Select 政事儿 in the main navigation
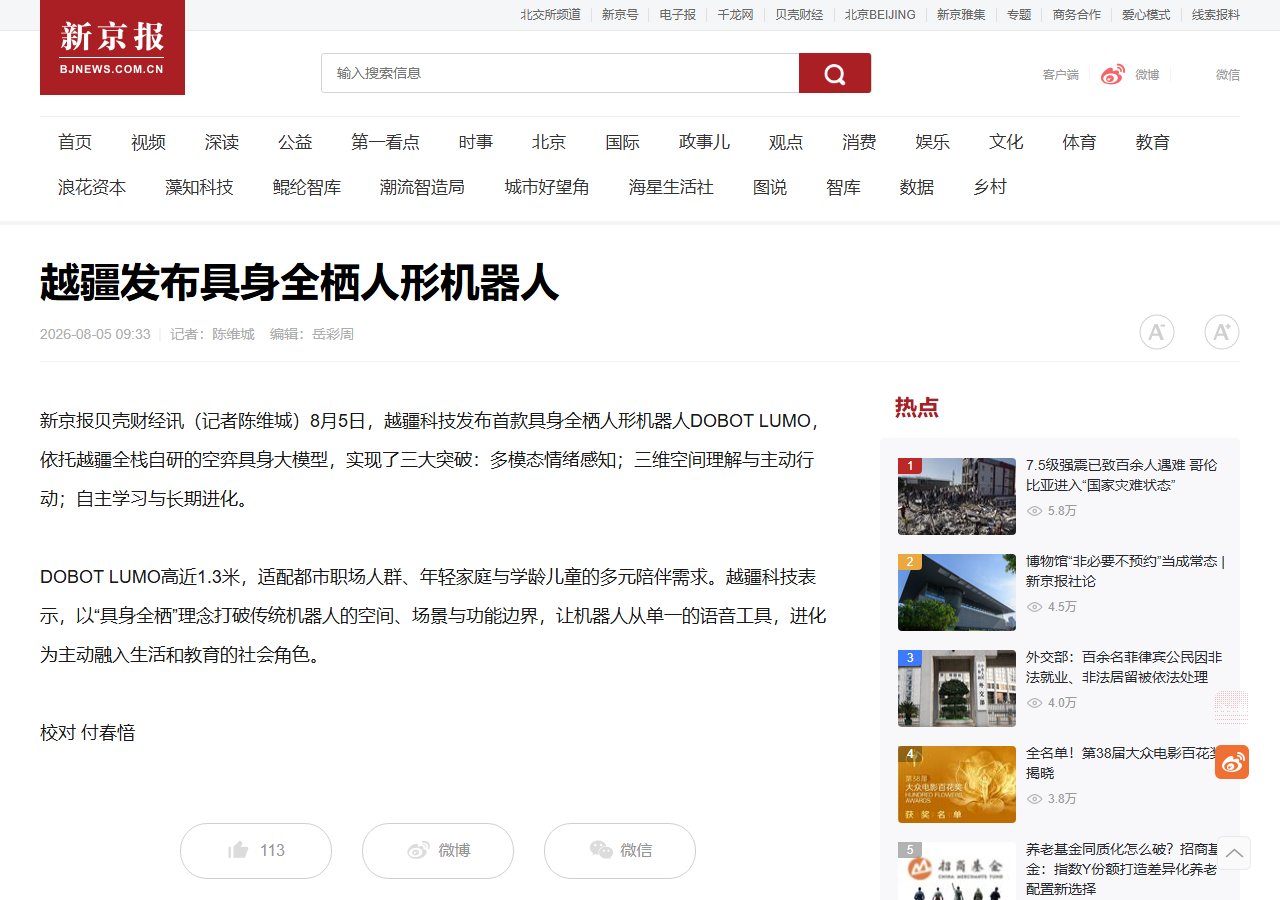 tap(704, 142)
